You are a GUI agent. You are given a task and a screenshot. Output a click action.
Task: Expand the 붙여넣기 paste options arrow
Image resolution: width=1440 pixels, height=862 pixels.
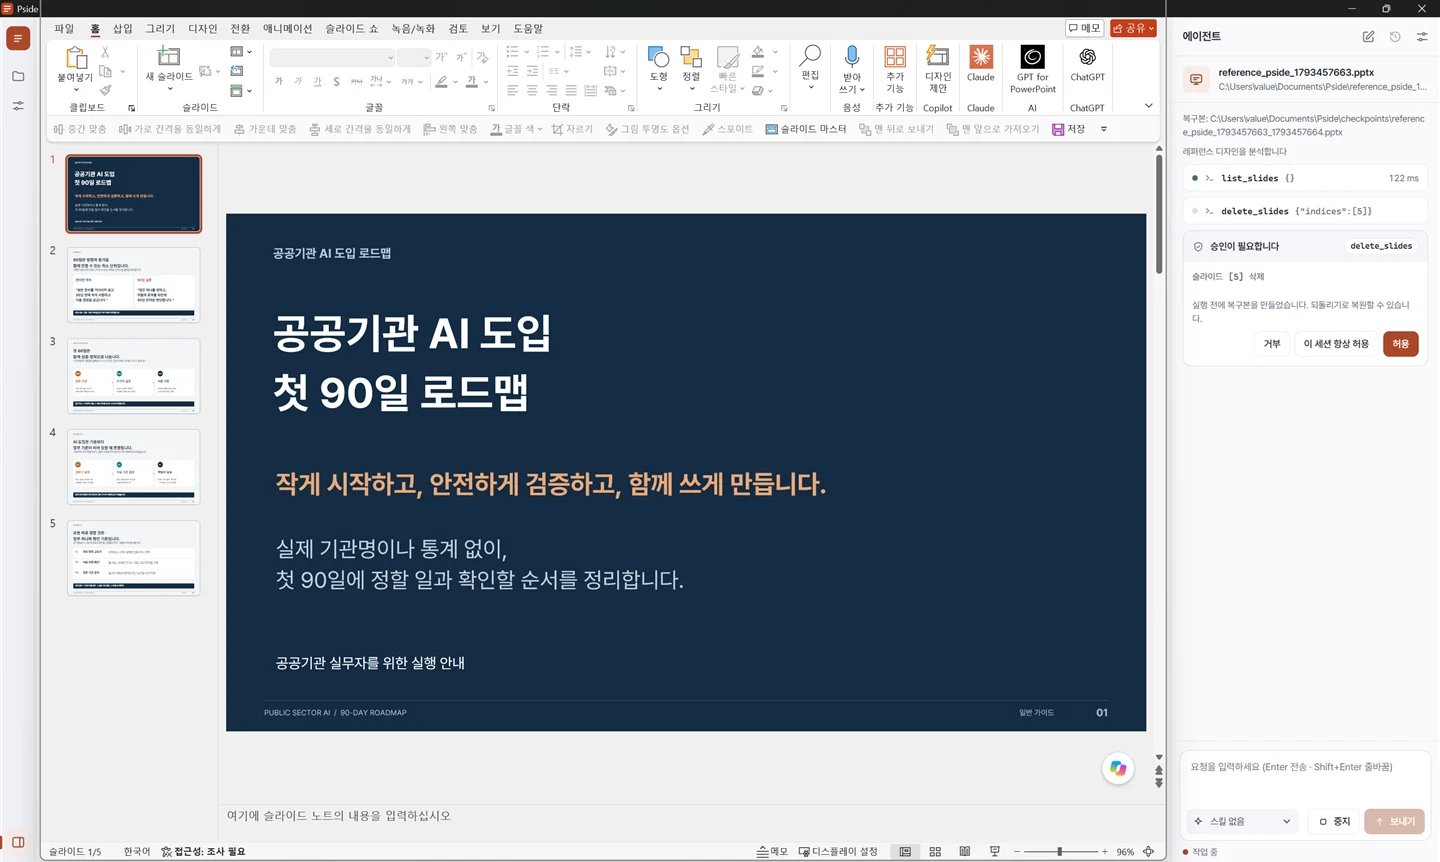tap(75, 90)
